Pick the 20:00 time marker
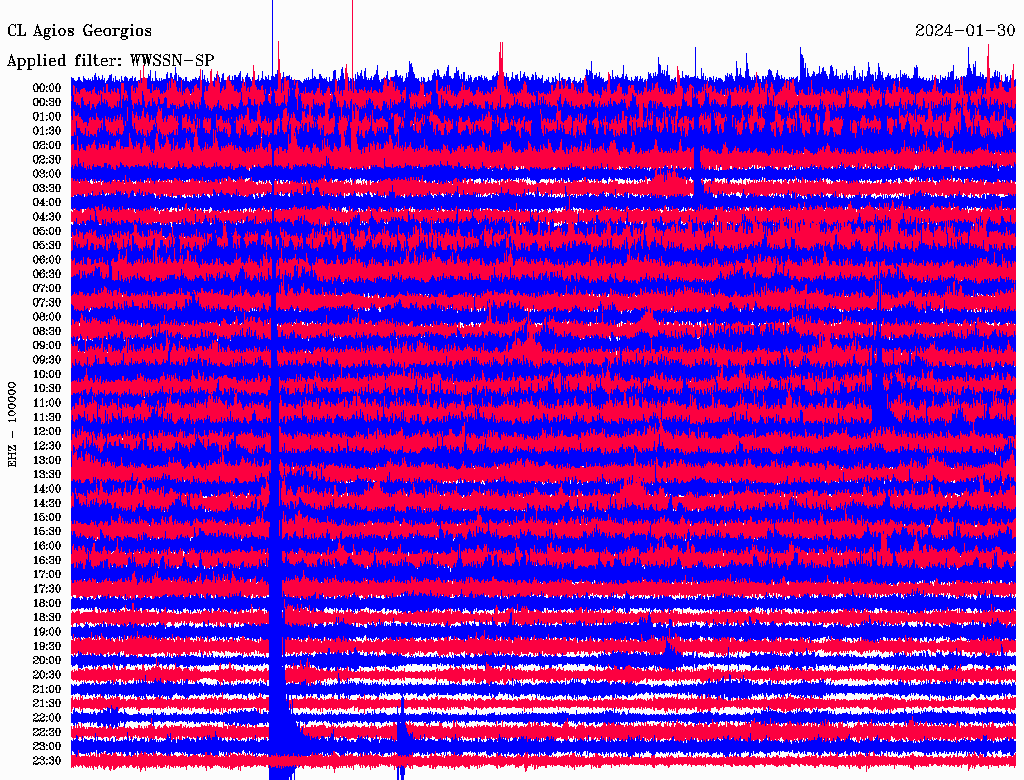 point(47,661)
